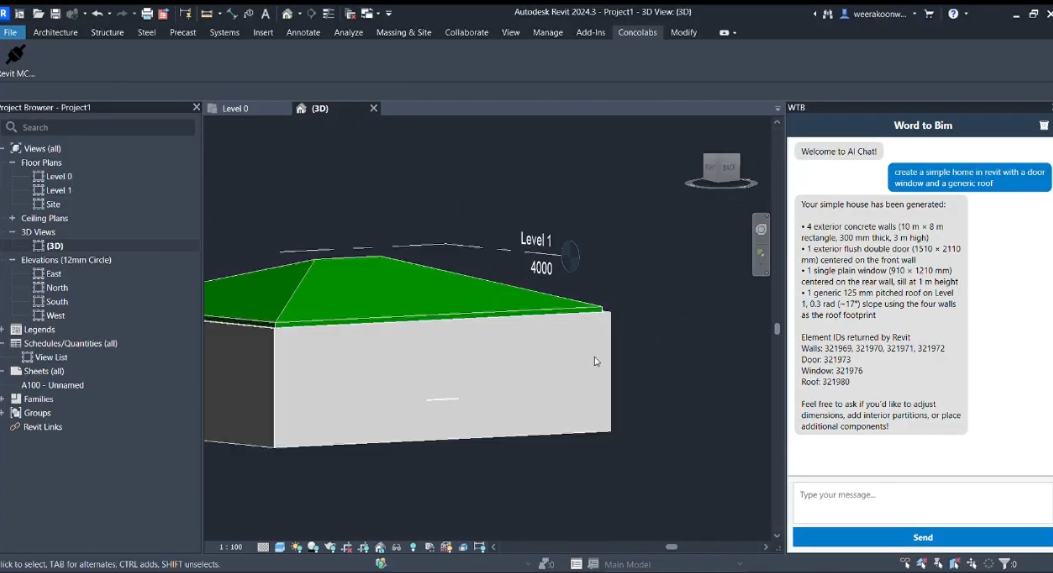This screenshot has height=573, width=1053.
Task: Click the ViewCube in the 3D view
Action: pos(721,168)
